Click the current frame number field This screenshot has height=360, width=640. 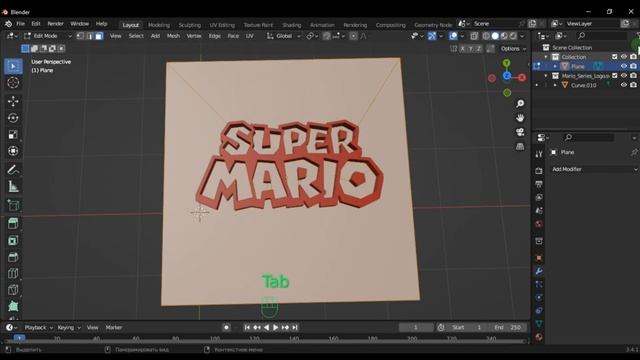pos(416,327)
